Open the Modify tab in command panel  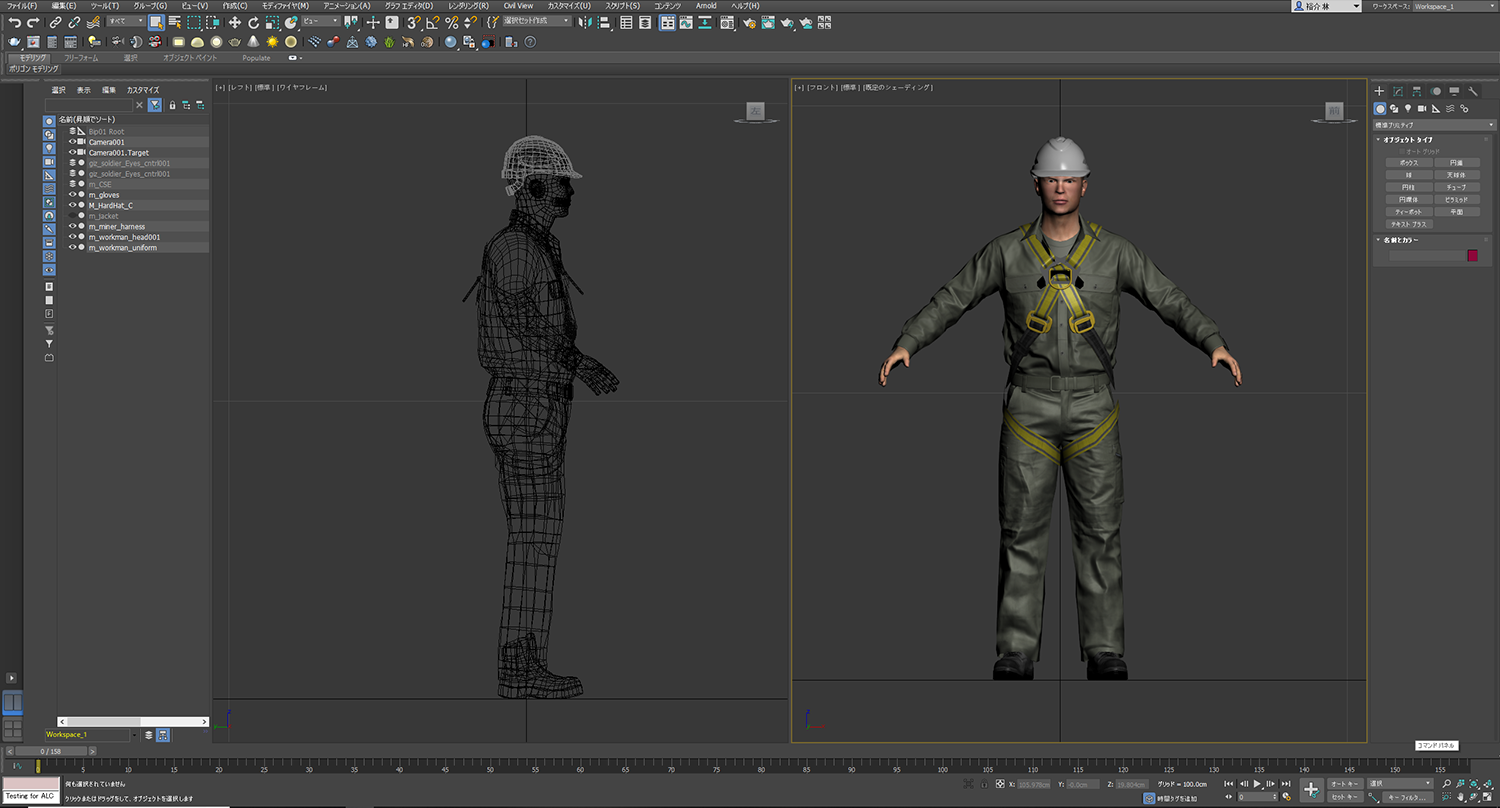(1398, 91)
